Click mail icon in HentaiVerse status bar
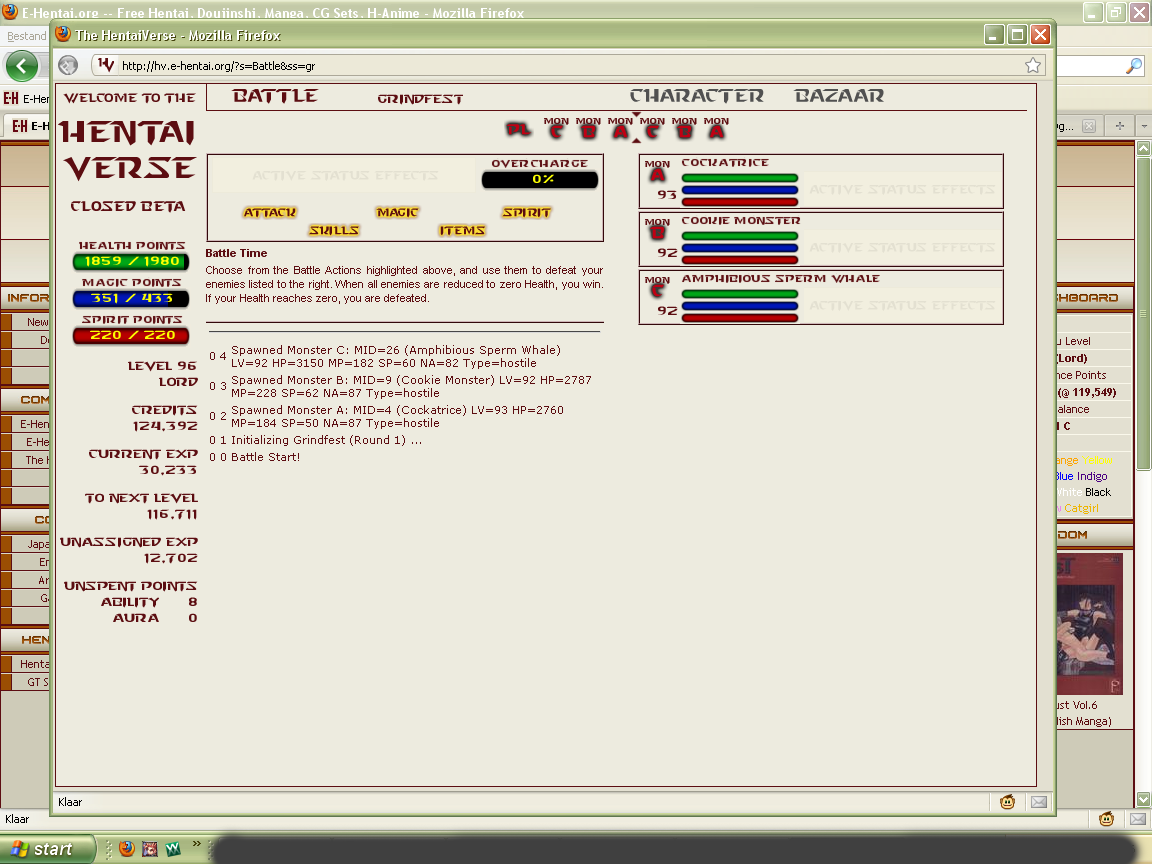The image size is (1152, 864). point(1039,802)
